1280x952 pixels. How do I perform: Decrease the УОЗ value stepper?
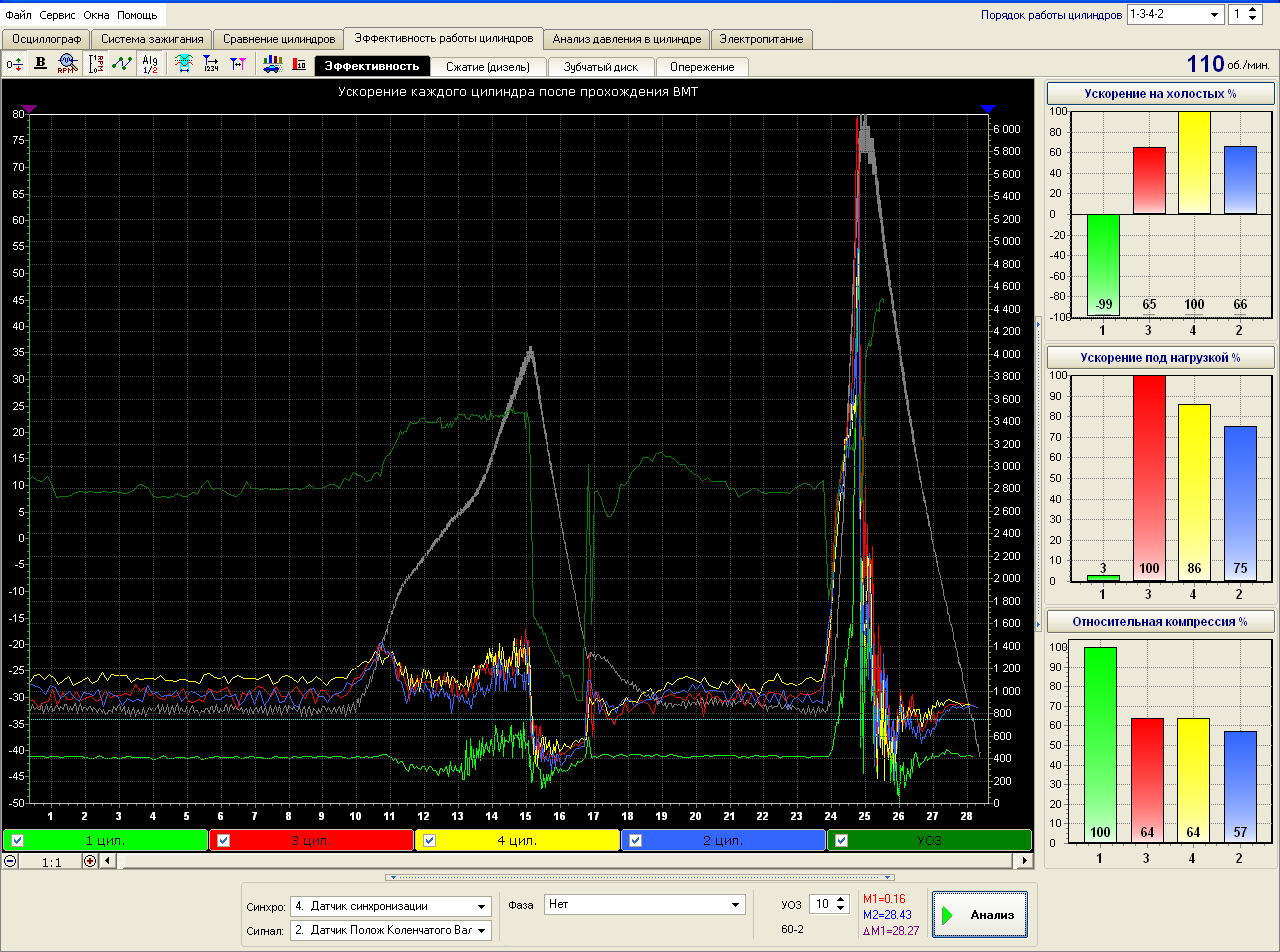click(842, 909)
